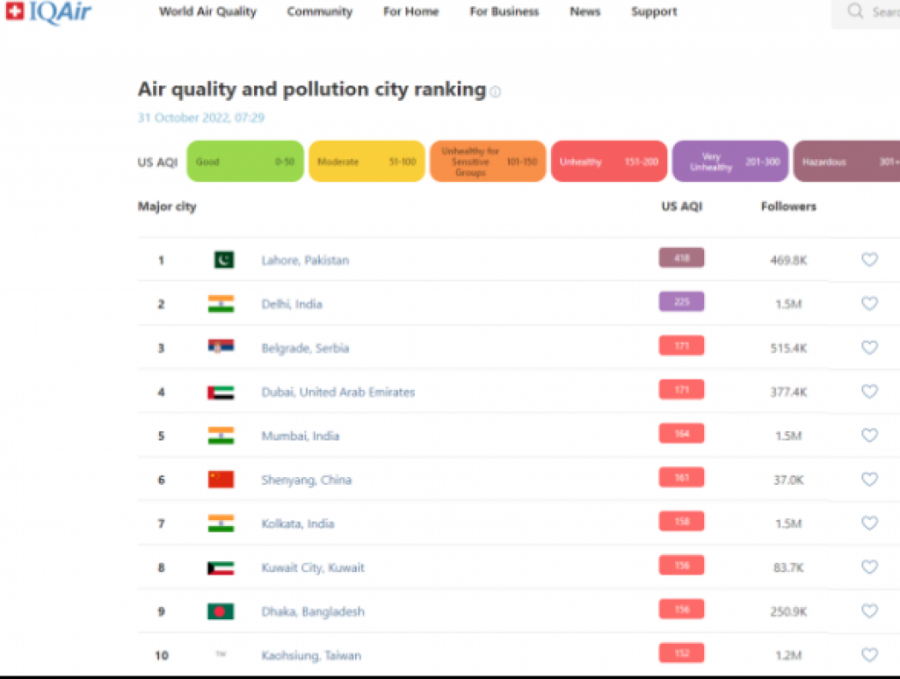
Task: Favorite Lahore with the heart icon
Action: click(x=869, y=260)
